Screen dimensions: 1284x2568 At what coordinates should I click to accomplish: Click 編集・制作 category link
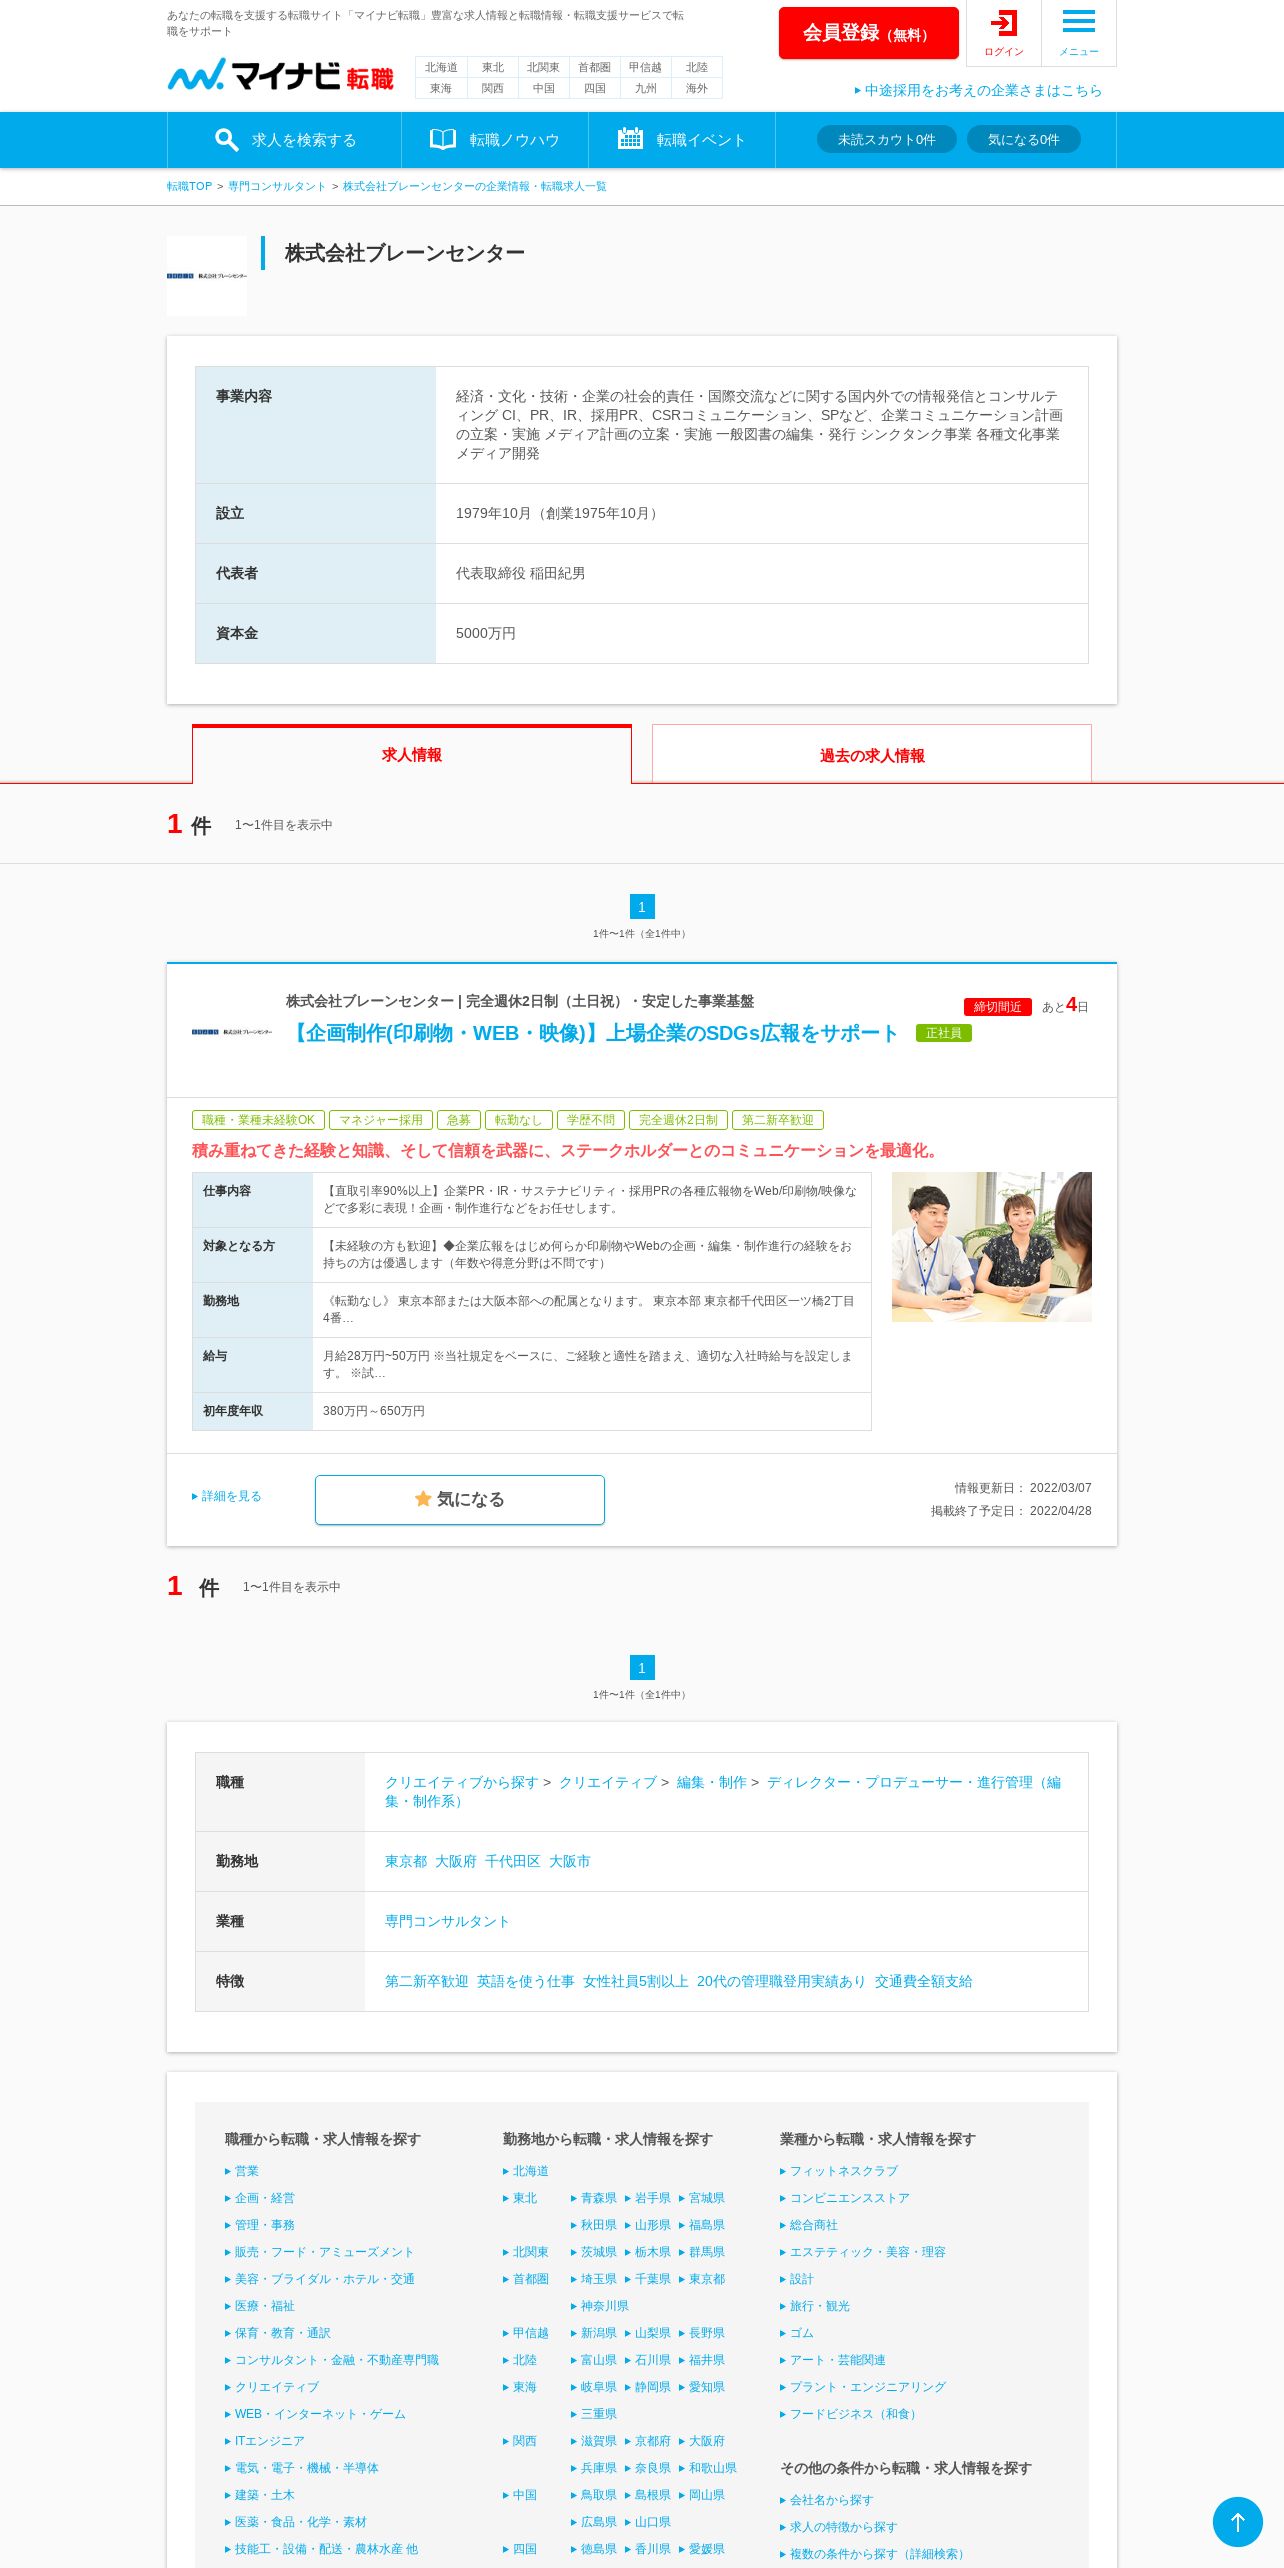point(712,1782)
